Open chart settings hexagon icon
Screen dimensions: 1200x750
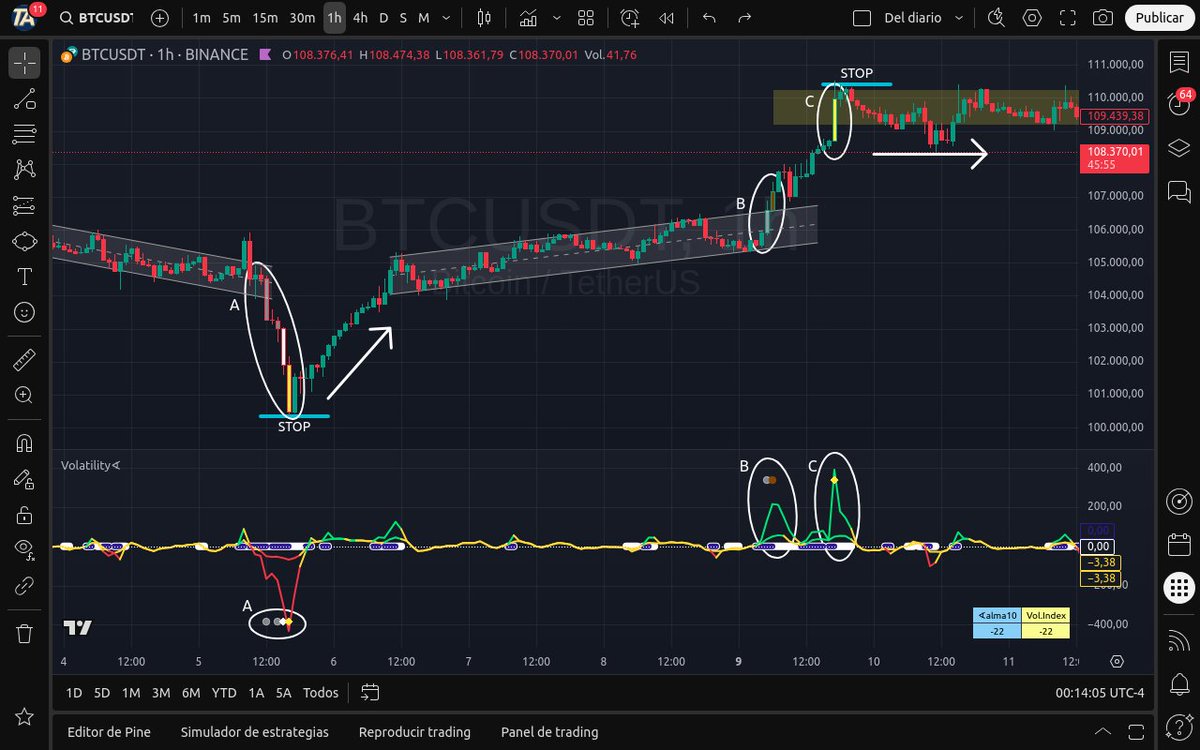click(x=1031, y=18)
